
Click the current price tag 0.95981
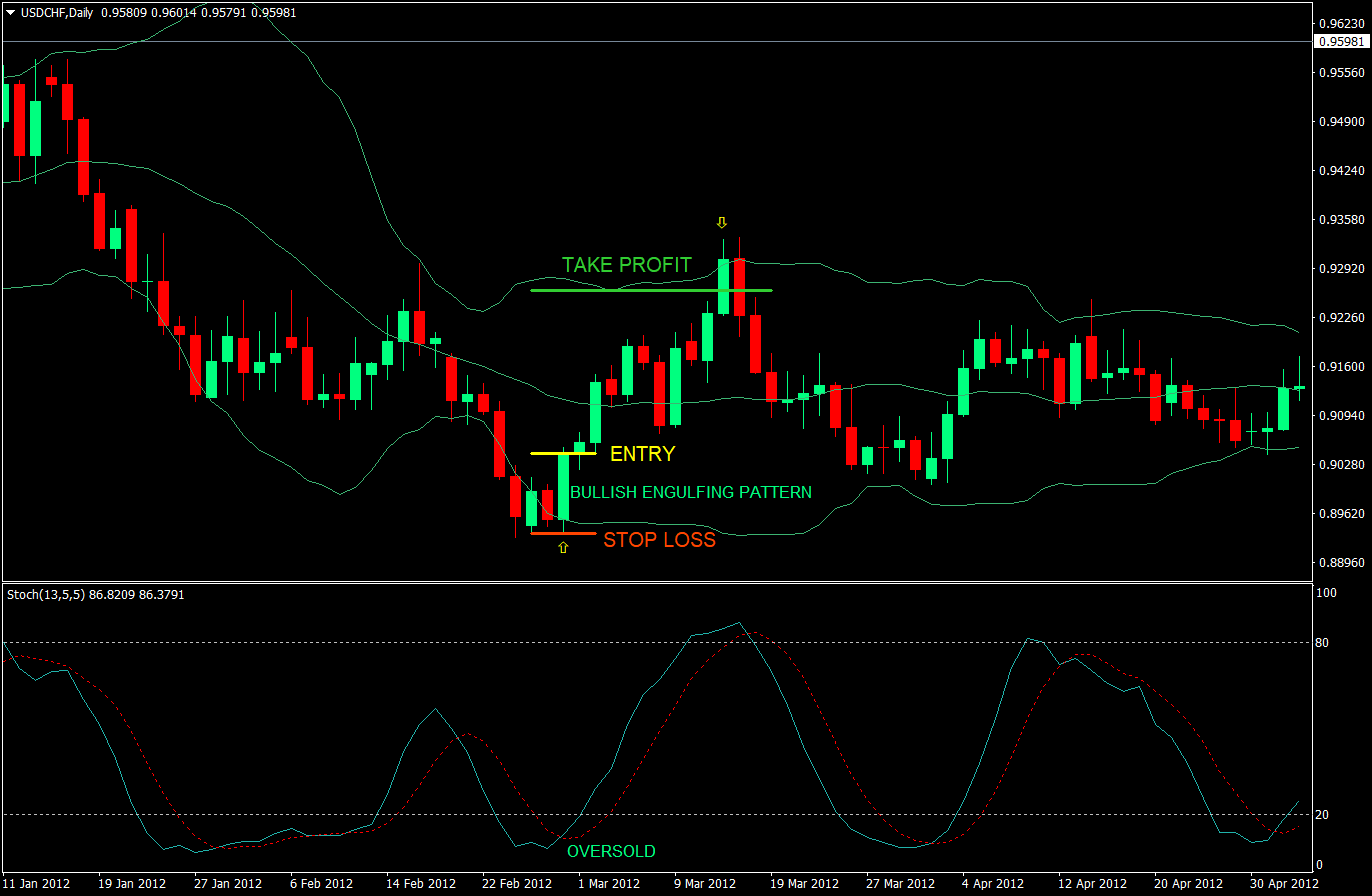click(1342, 41)
